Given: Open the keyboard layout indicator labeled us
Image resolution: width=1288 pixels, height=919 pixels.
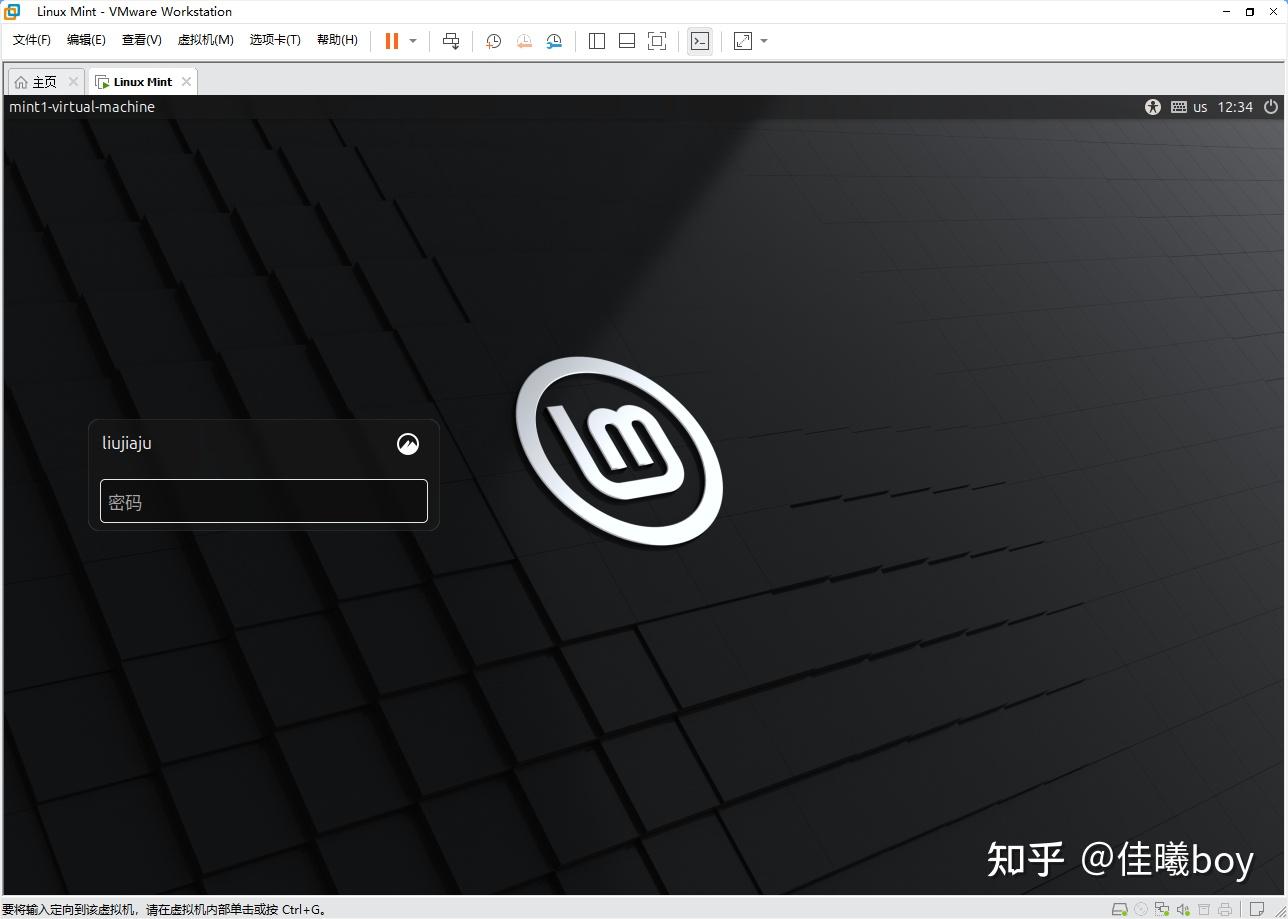Looking at the screenshot, I should [x=1200, y=107].
